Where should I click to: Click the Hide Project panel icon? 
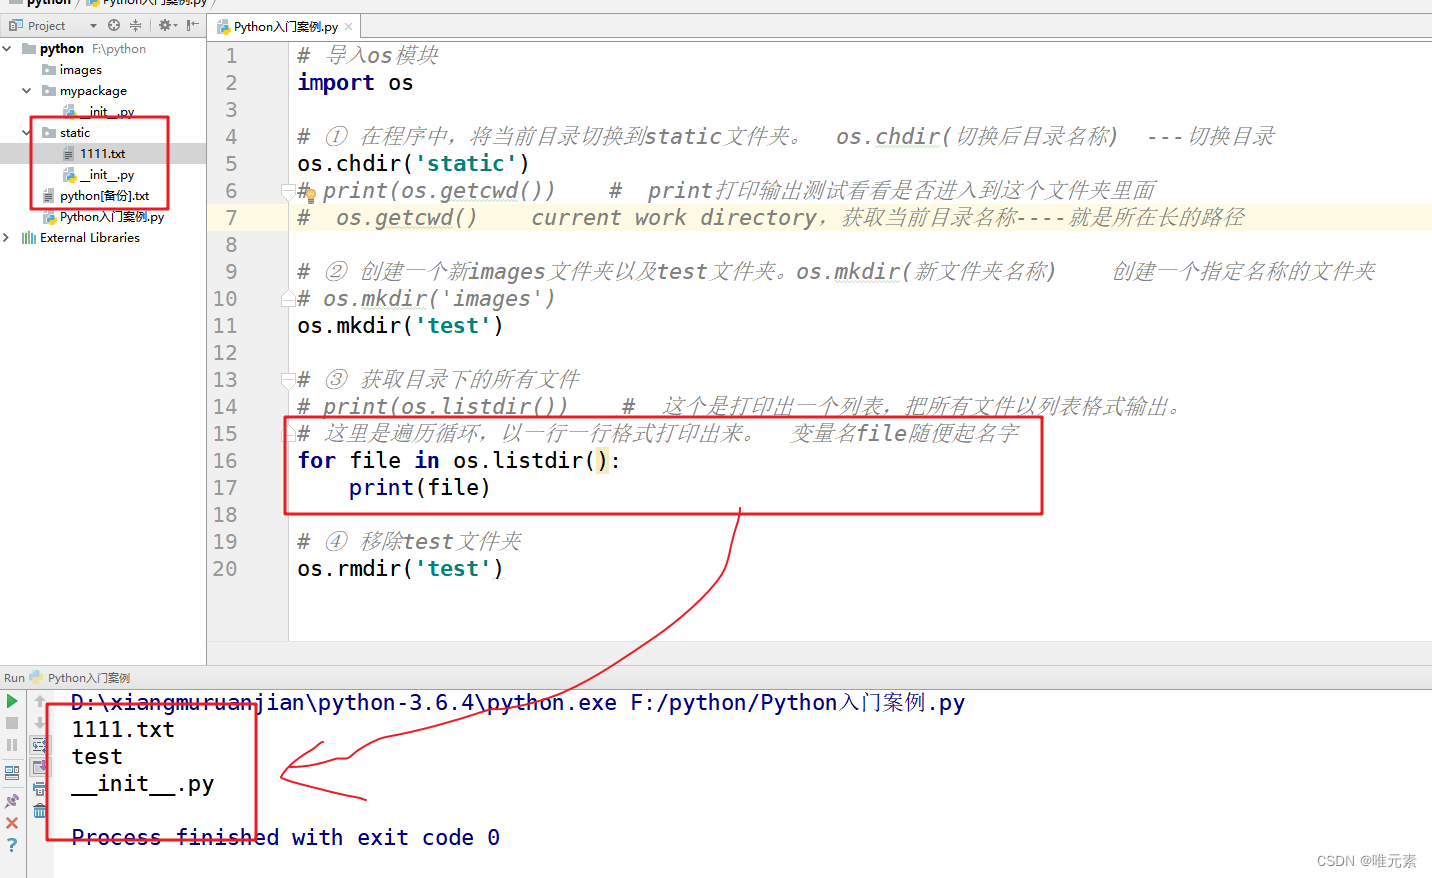(x=193, y=25)
